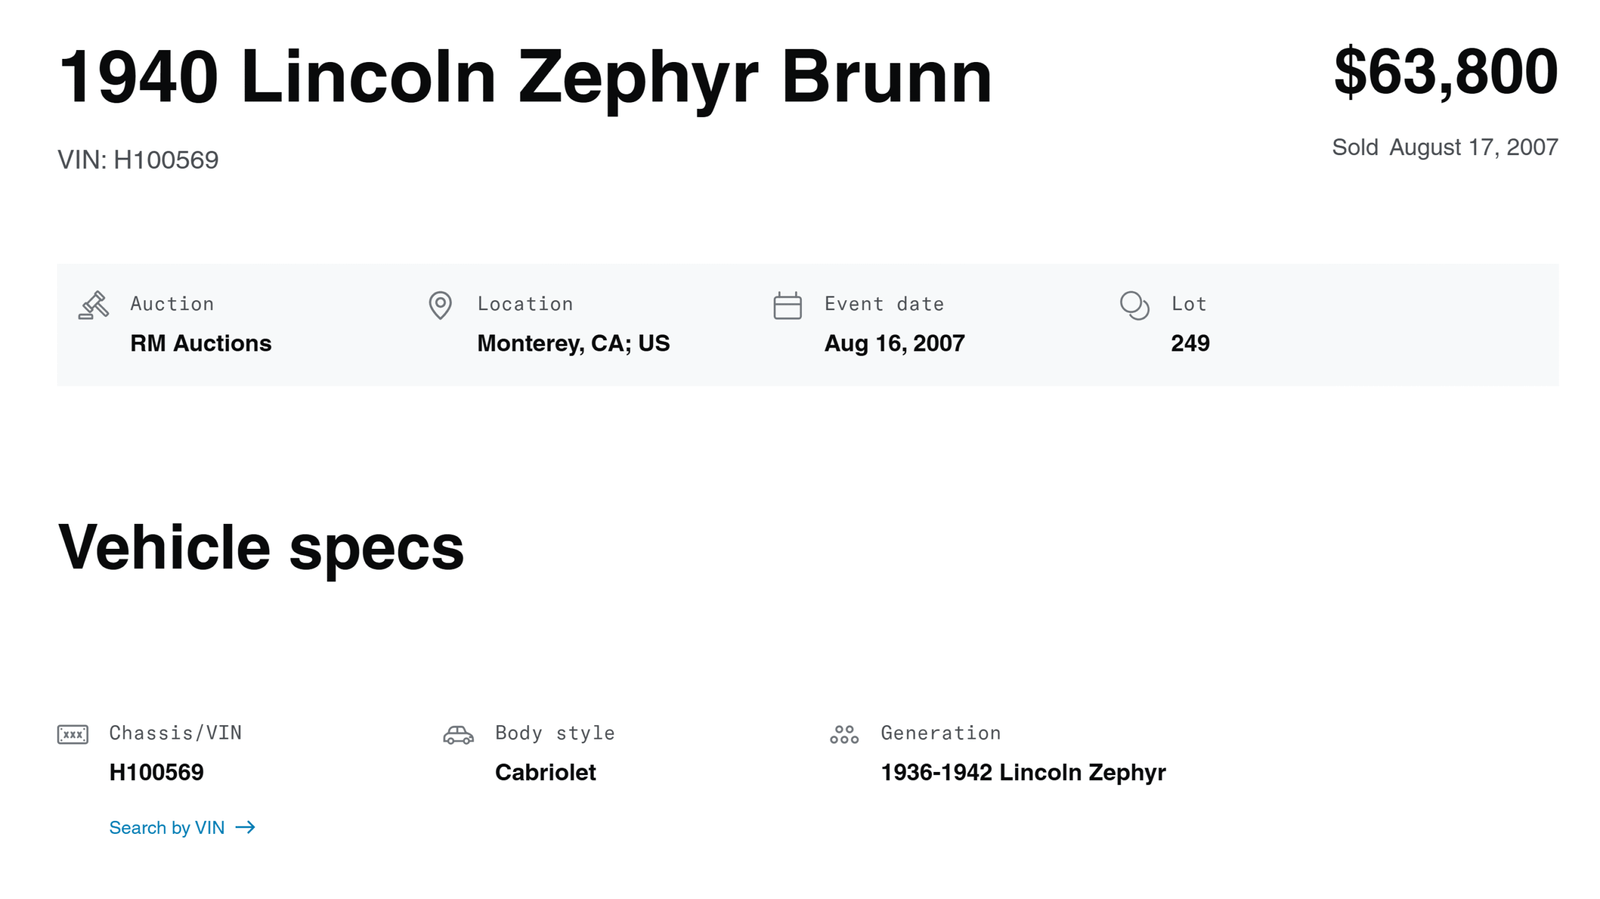
Task: Click the arrow beside Search by VIN
Action: point(245,827)
